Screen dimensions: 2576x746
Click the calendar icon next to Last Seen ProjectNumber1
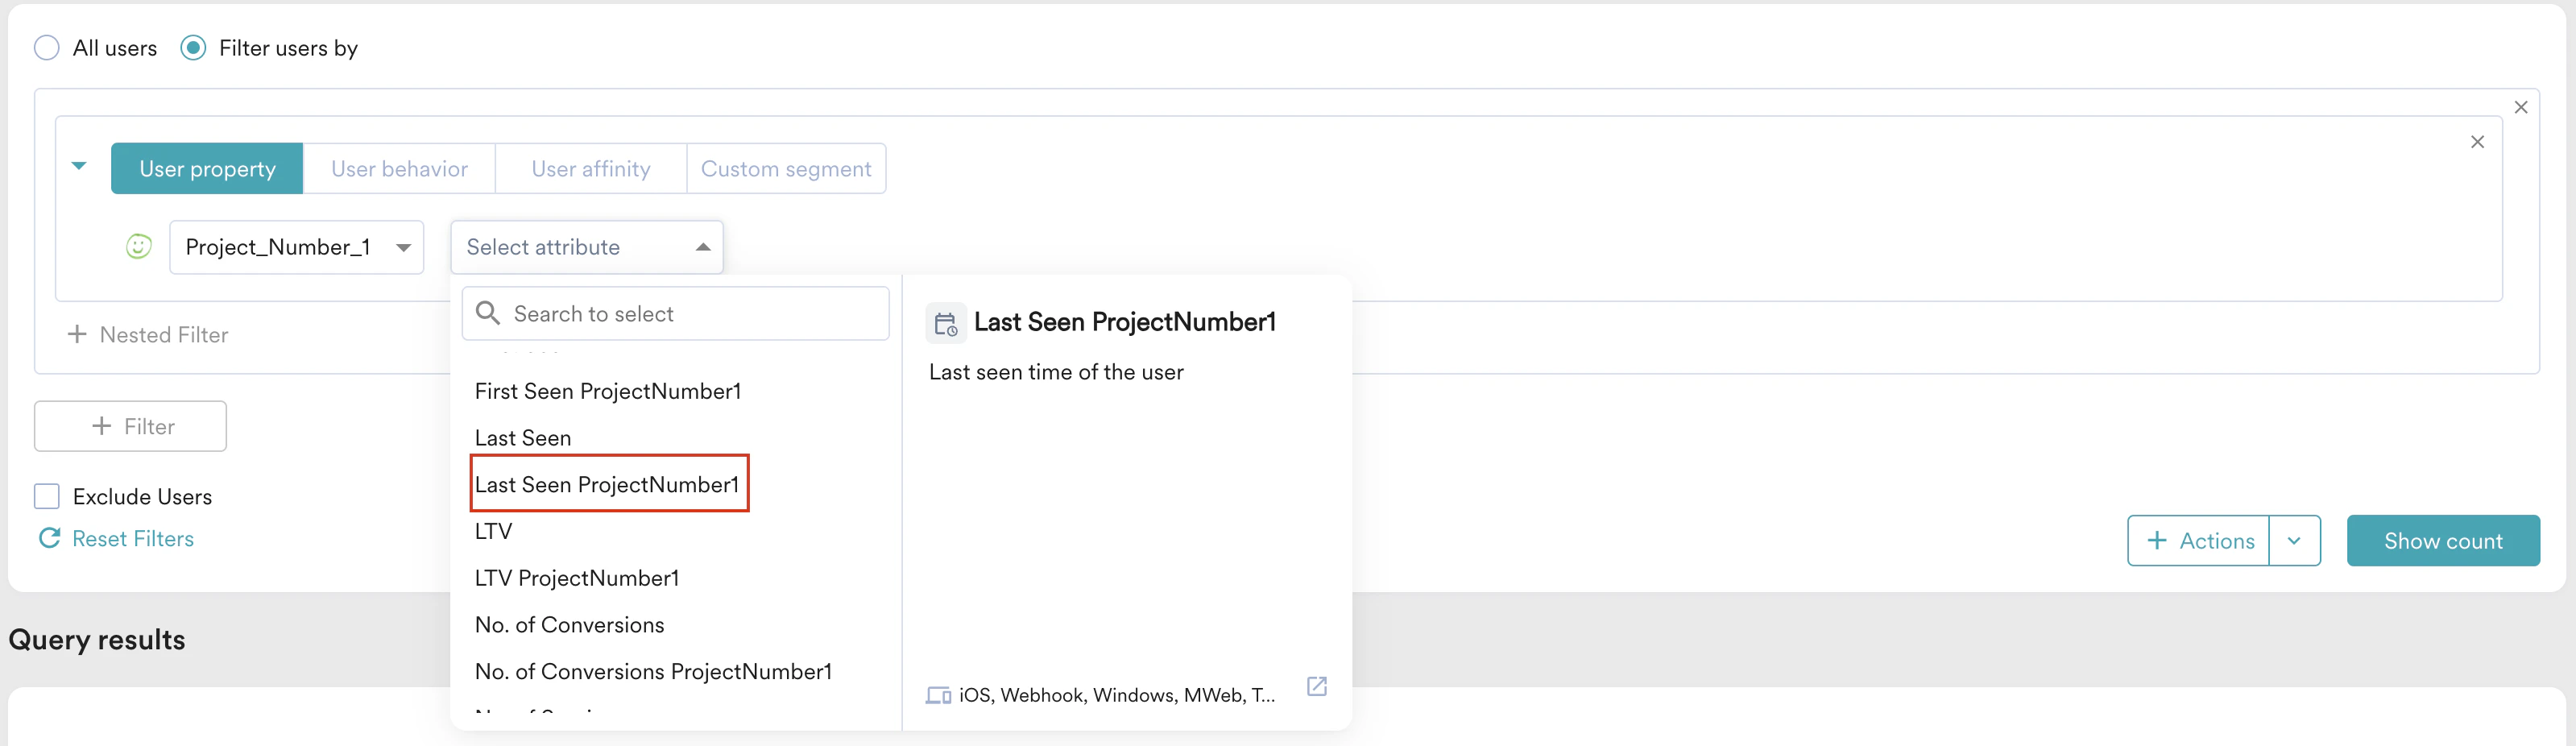[x=945, y=322]
